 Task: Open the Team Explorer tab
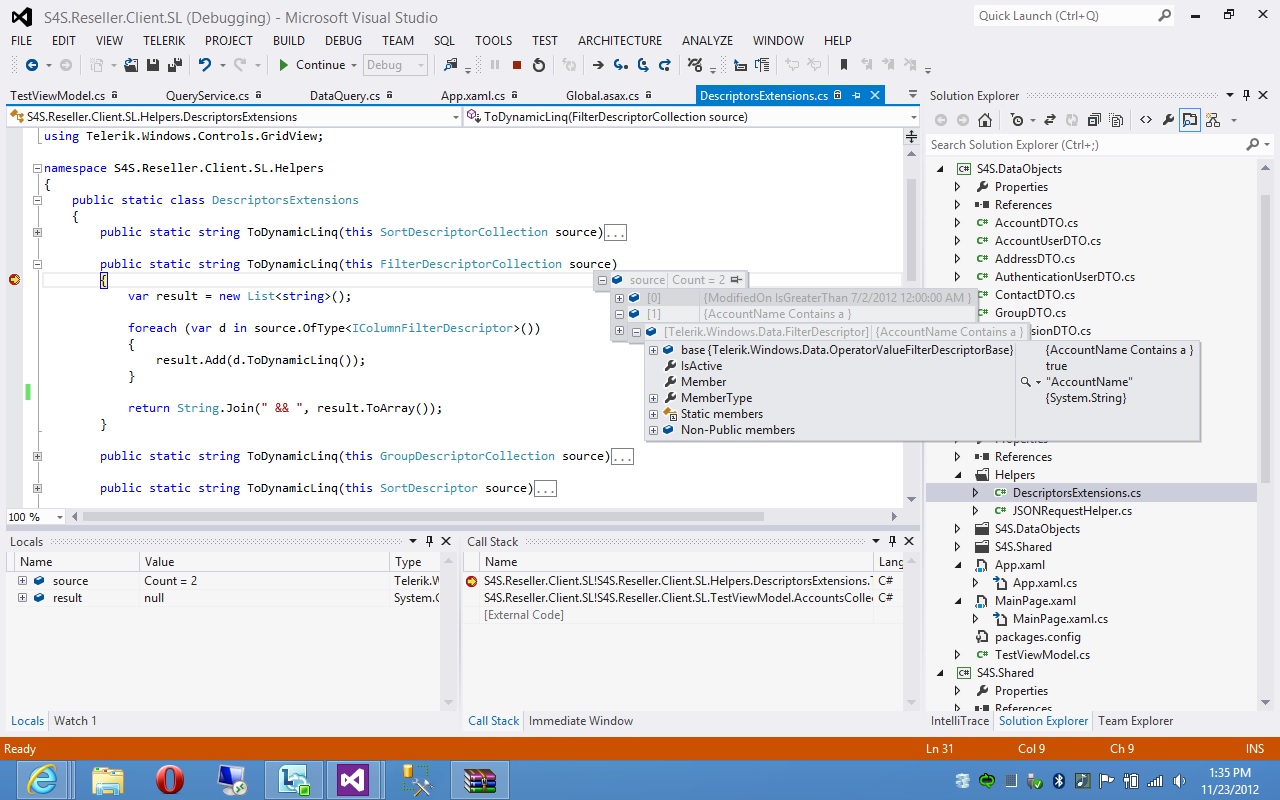[x=1135, y=721]
